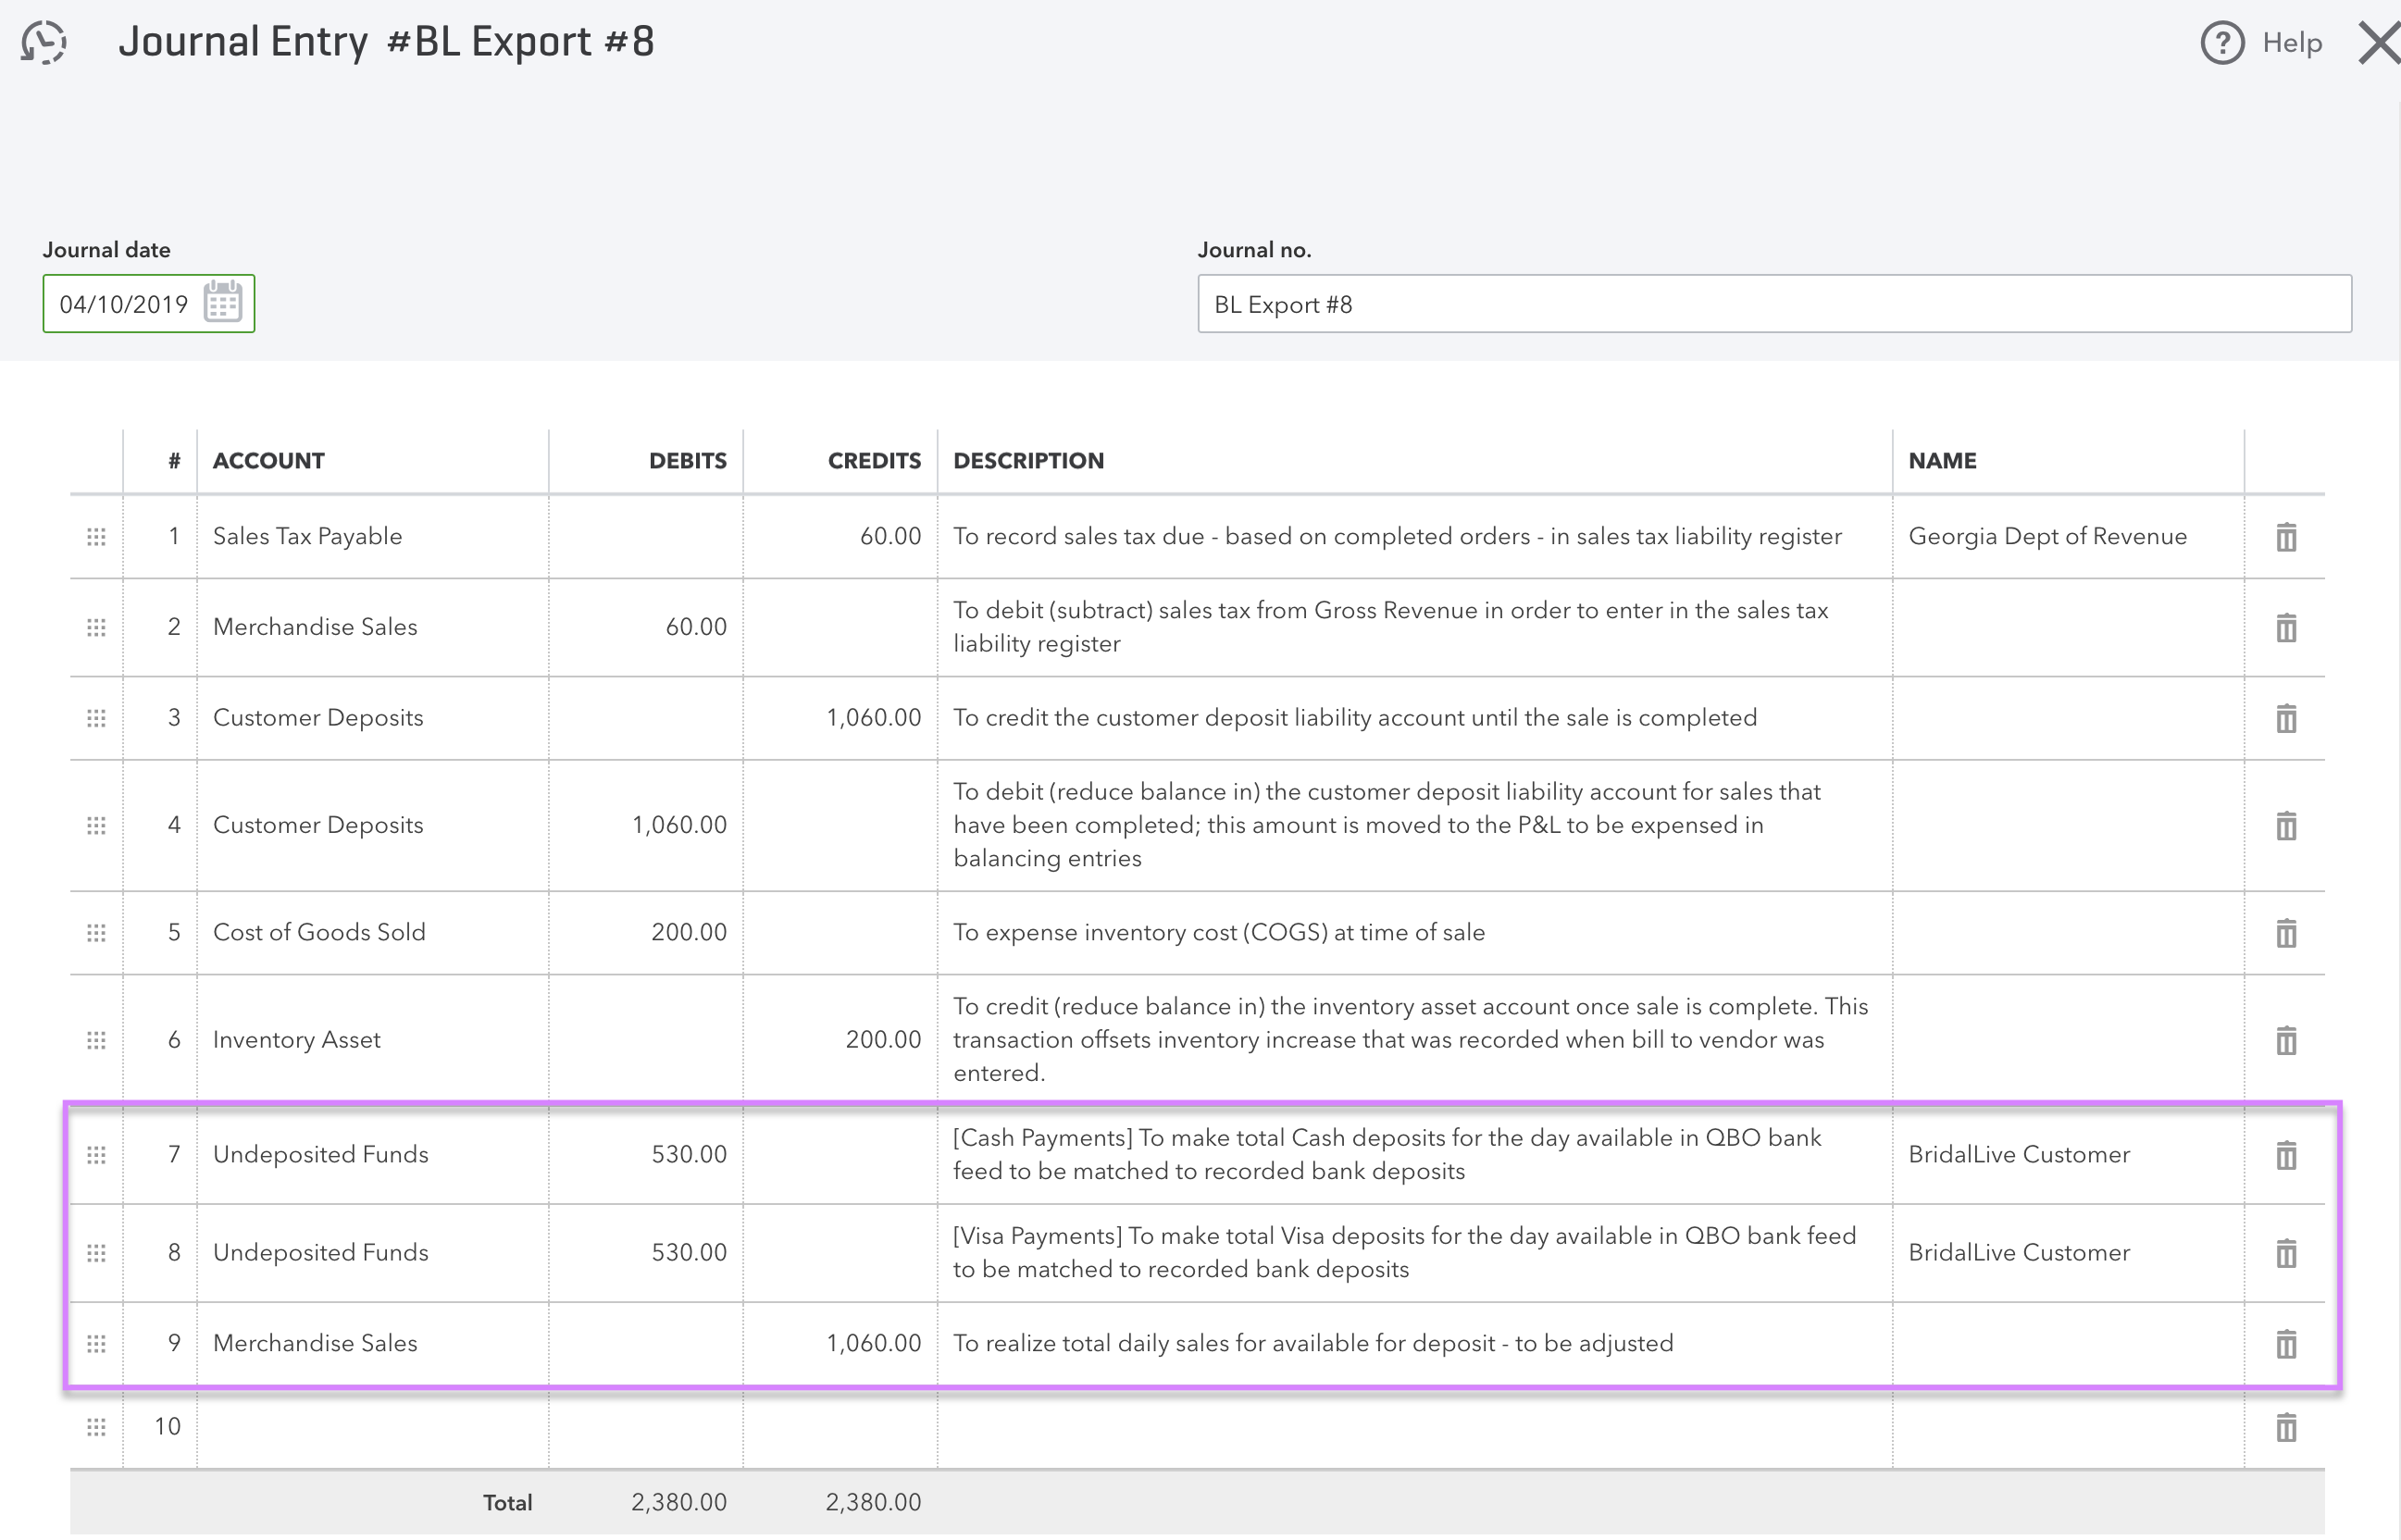
Task: Open the journal date calendar picker
Action: pyautogui.click(x=222, y=303)
